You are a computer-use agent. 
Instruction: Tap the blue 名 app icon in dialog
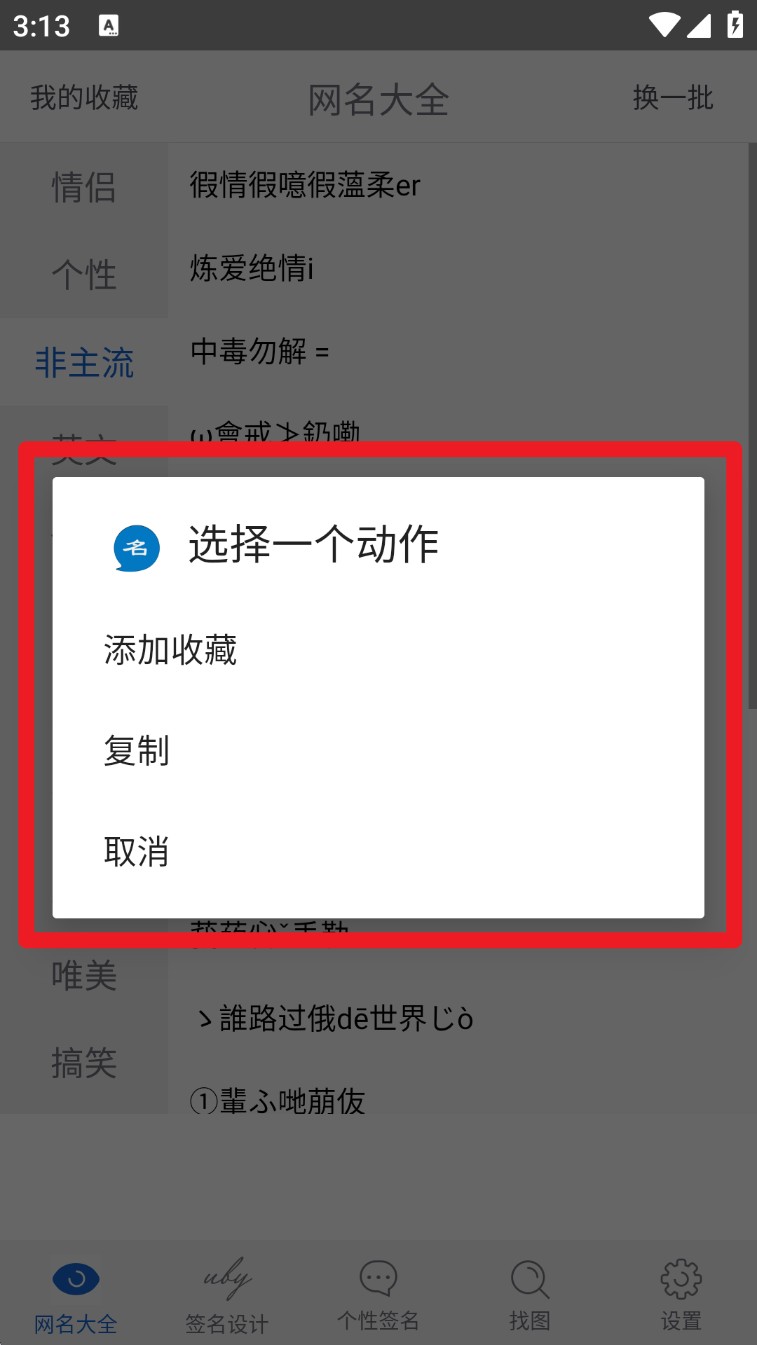[136, 547]
